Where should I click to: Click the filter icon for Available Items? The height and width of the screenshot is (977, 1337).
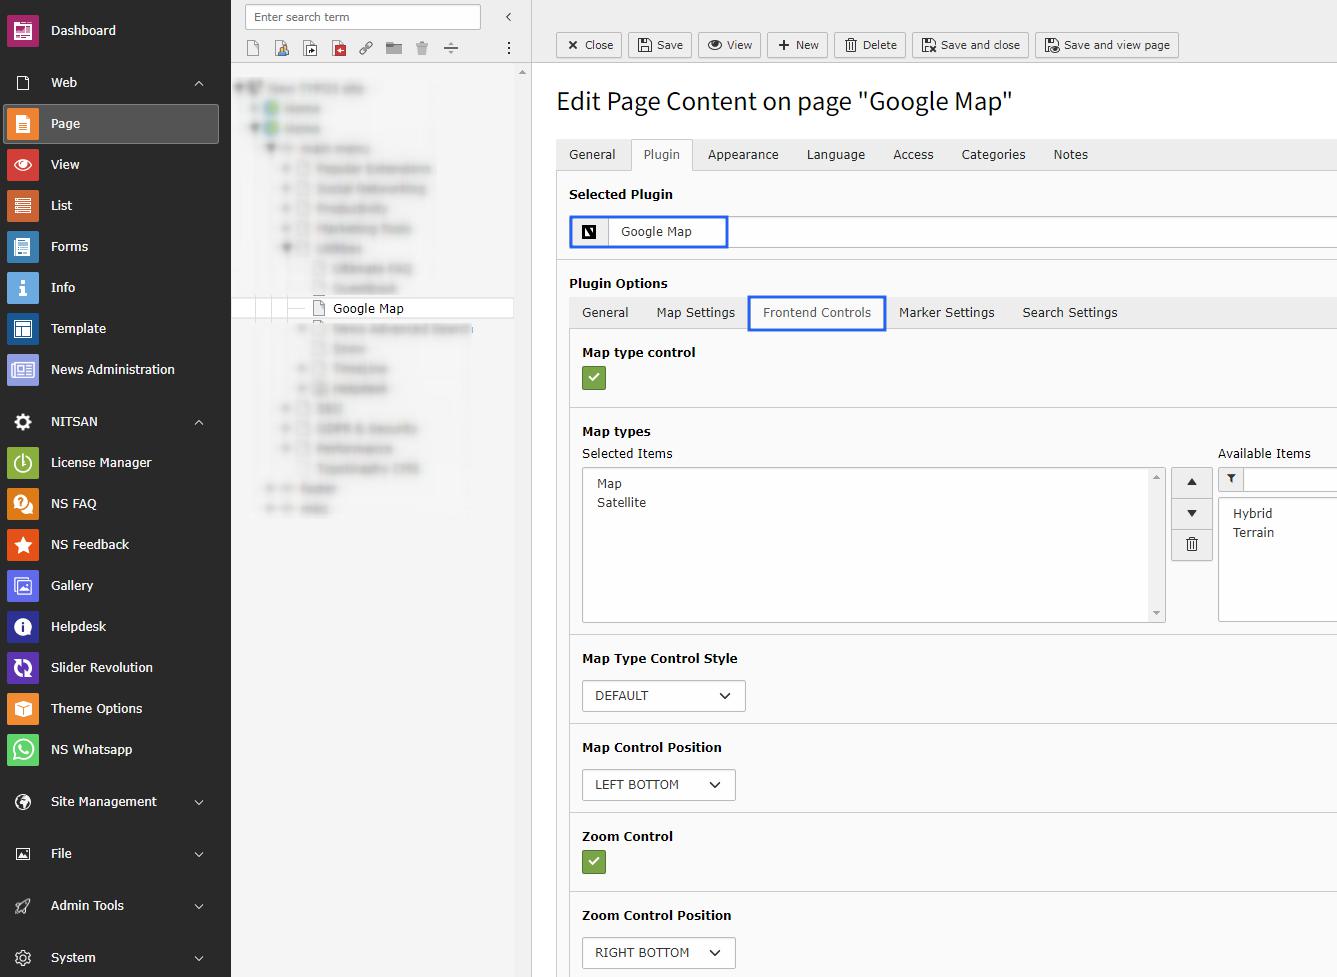(1231, 479)
